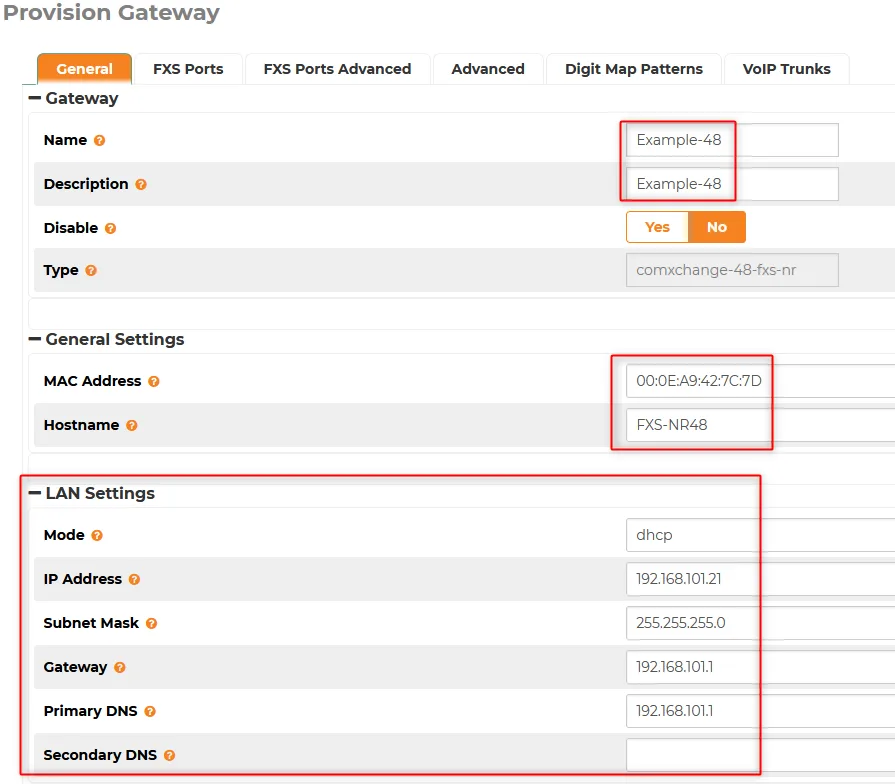Switch to the General tab
The height and width of the screenshot is (784, 895).
coord(84,68)
